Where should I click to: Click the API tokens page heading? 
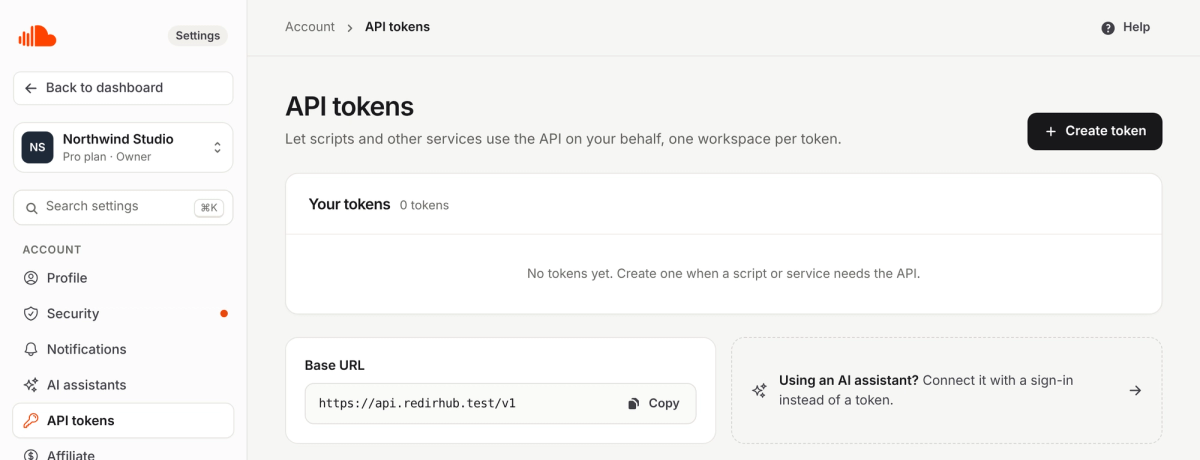[350, 106]
